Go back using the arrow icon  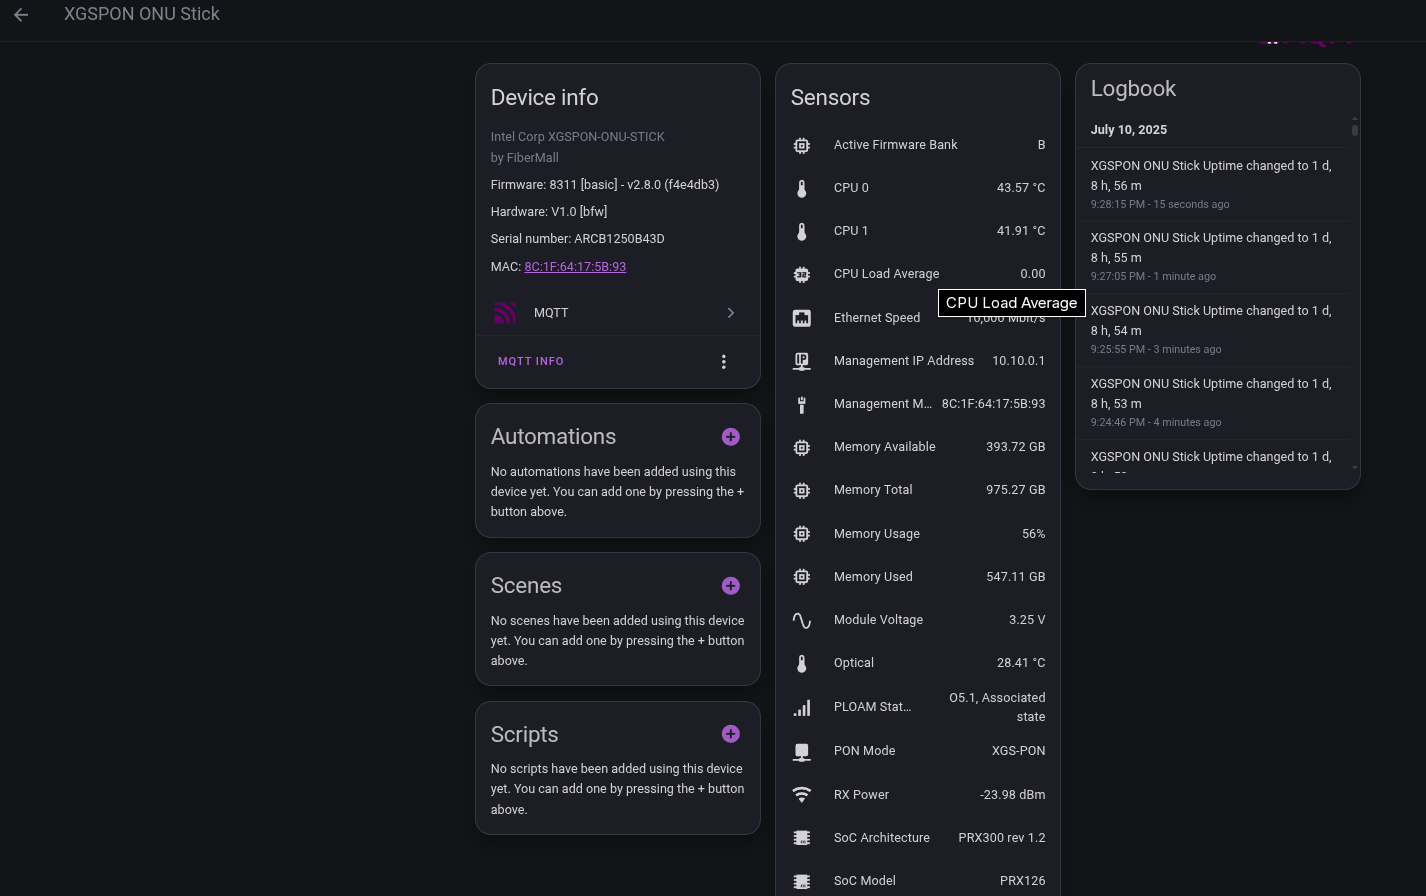coord(21,14)
